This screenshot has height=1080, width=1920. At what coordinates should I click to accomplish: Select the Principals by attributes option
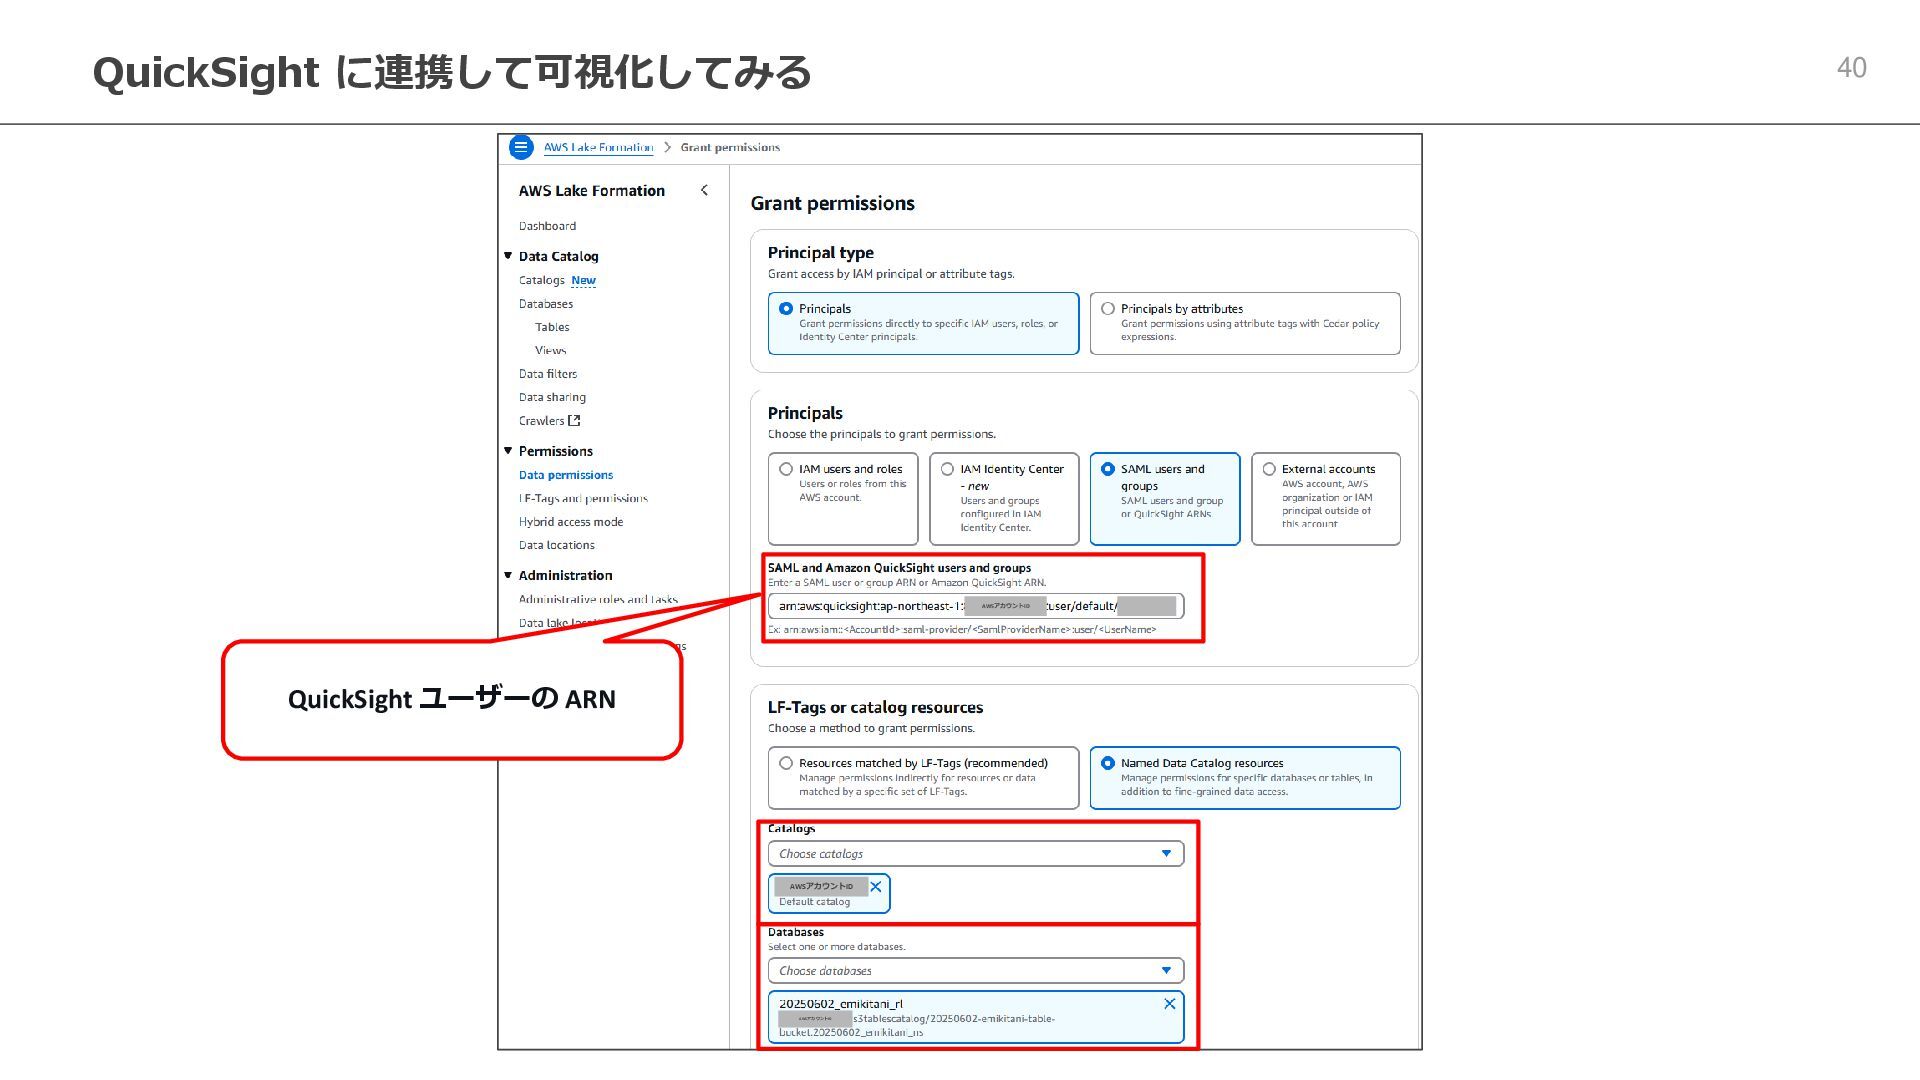point(1108,309)
